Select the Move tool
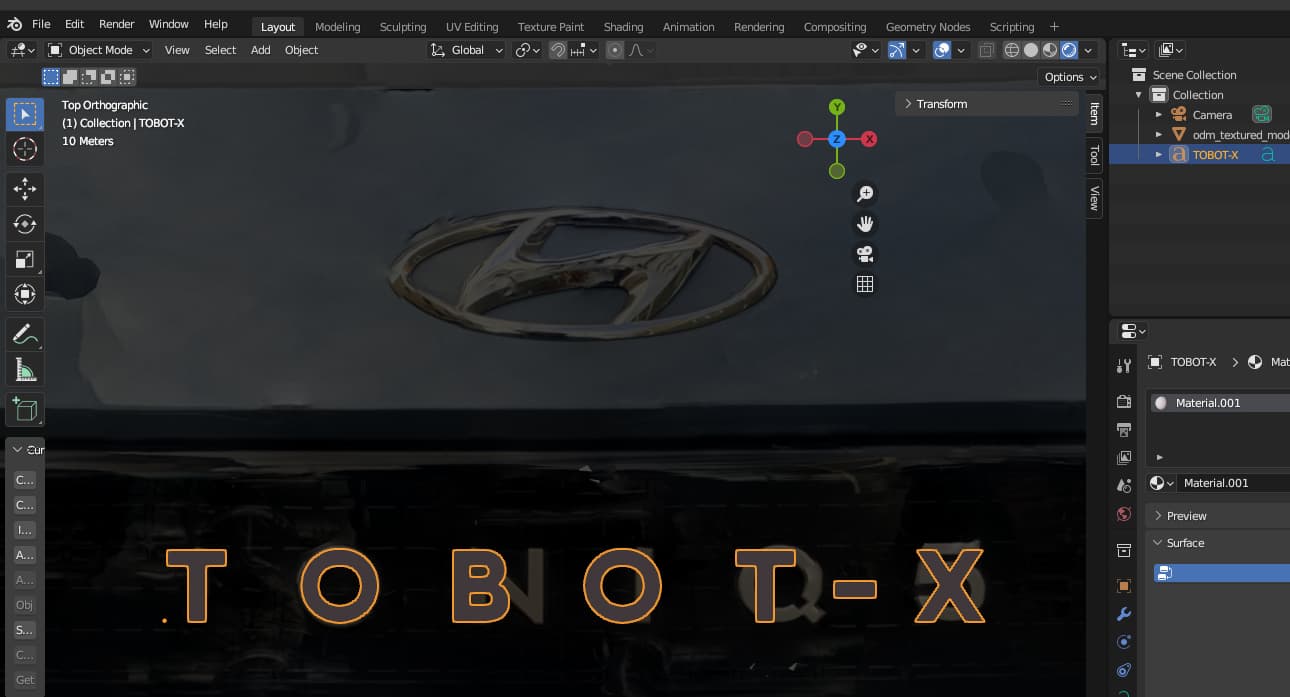Image resolution: width=1290 pixels, height=697 pixels. click(25, 188)
